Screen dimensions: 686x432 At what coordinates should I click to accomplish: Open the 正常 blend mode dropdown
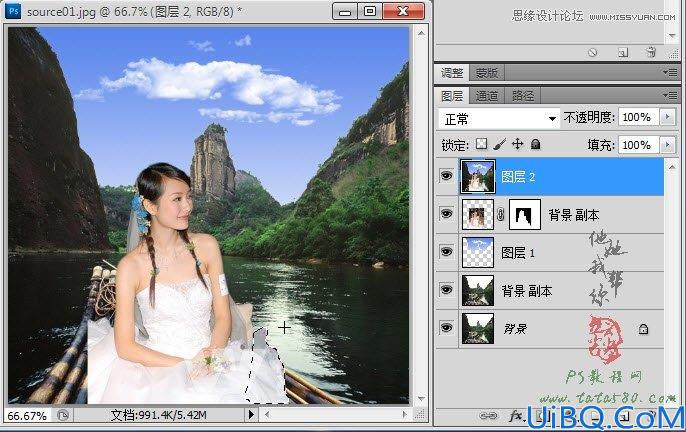(499, 119)
